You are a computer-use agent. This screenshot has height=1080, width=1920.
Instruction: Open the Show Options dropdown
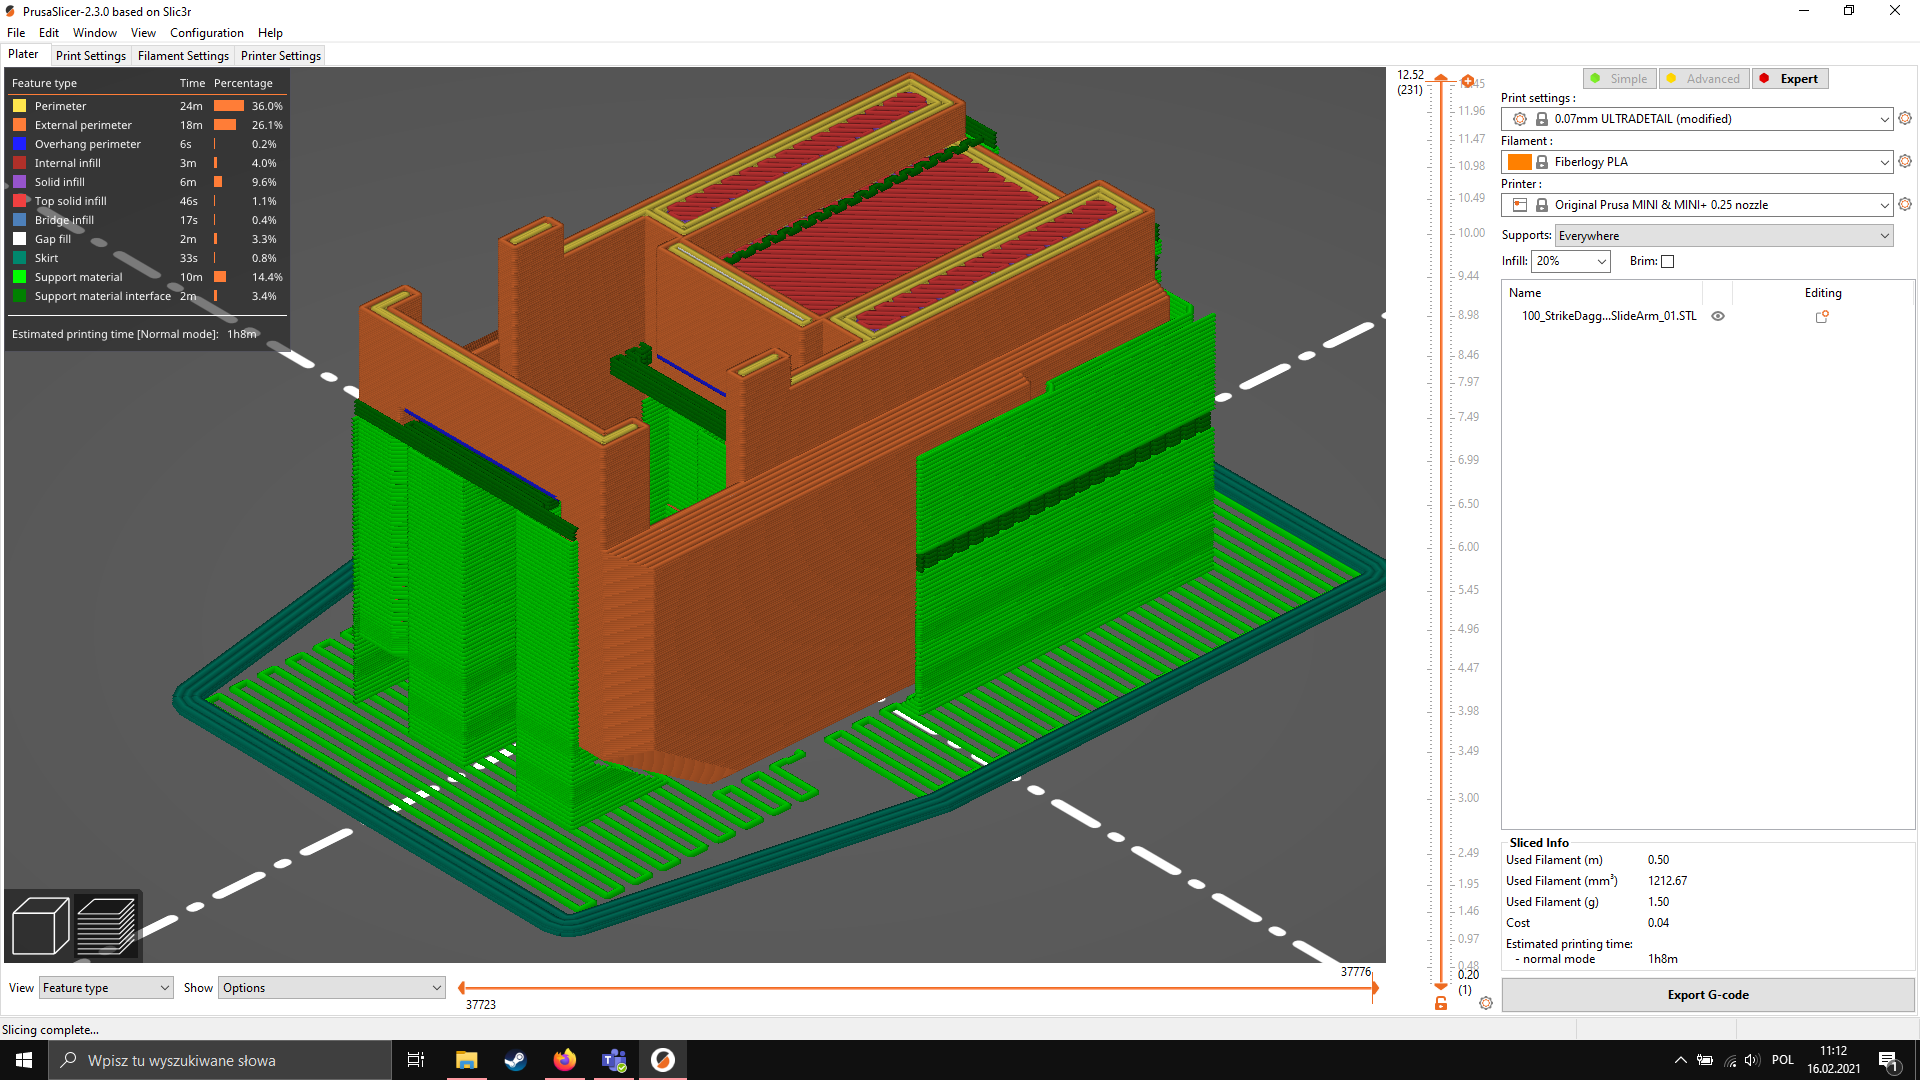[331, 987]
